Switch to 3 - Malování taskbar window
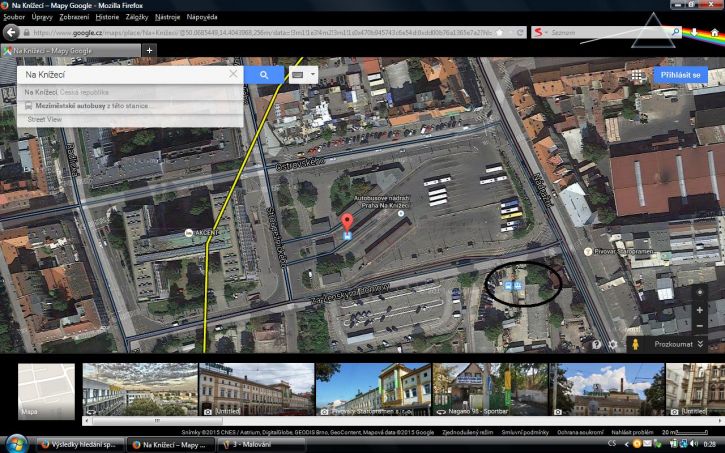 click(x=261, y=445)
